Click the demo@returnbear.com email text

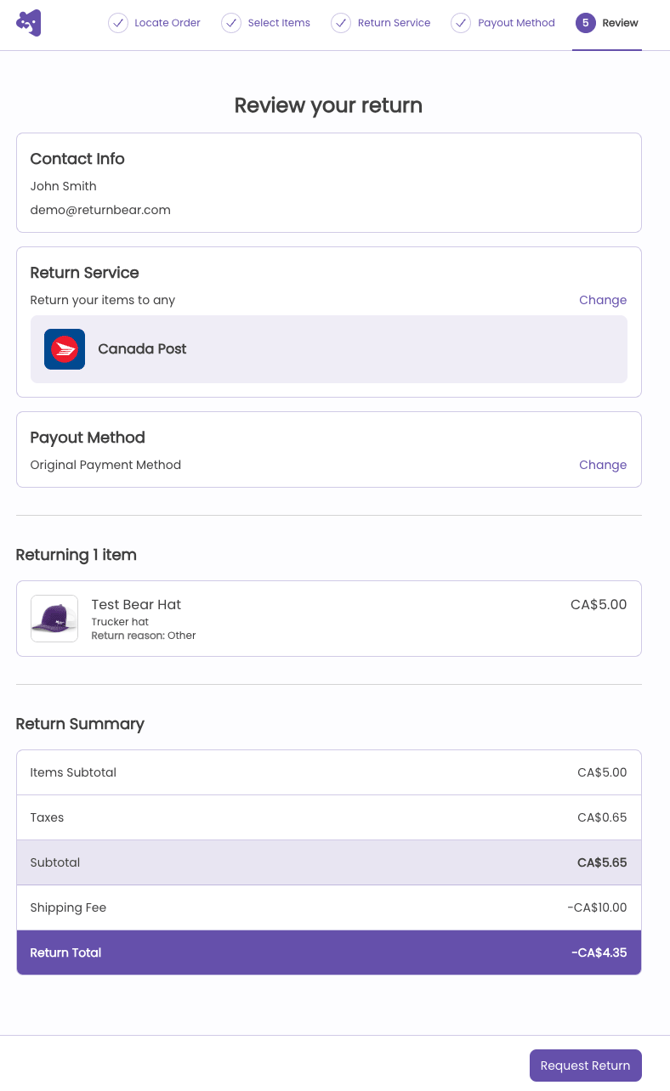pyautogui.click(x=100, y=210)
